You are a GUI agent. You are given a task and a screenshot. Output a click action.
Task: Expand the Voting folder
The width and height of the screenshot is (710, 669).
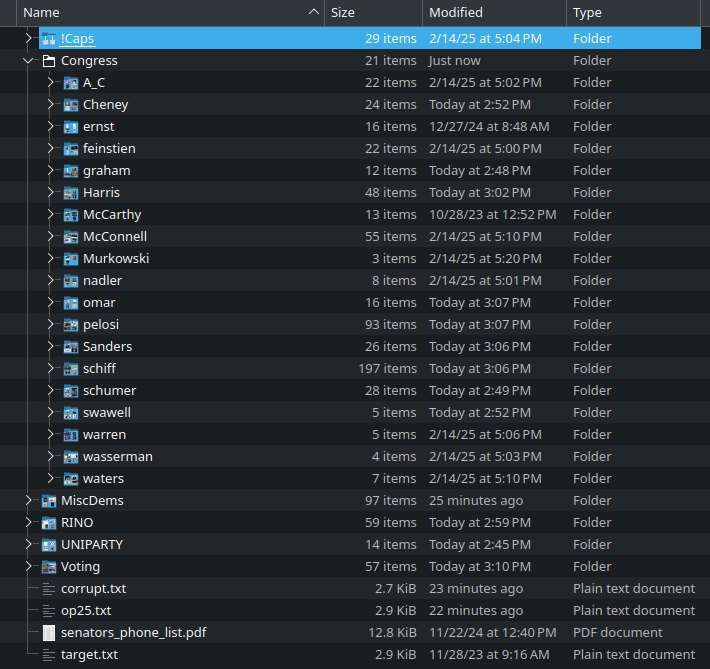[x=29, y=567]
